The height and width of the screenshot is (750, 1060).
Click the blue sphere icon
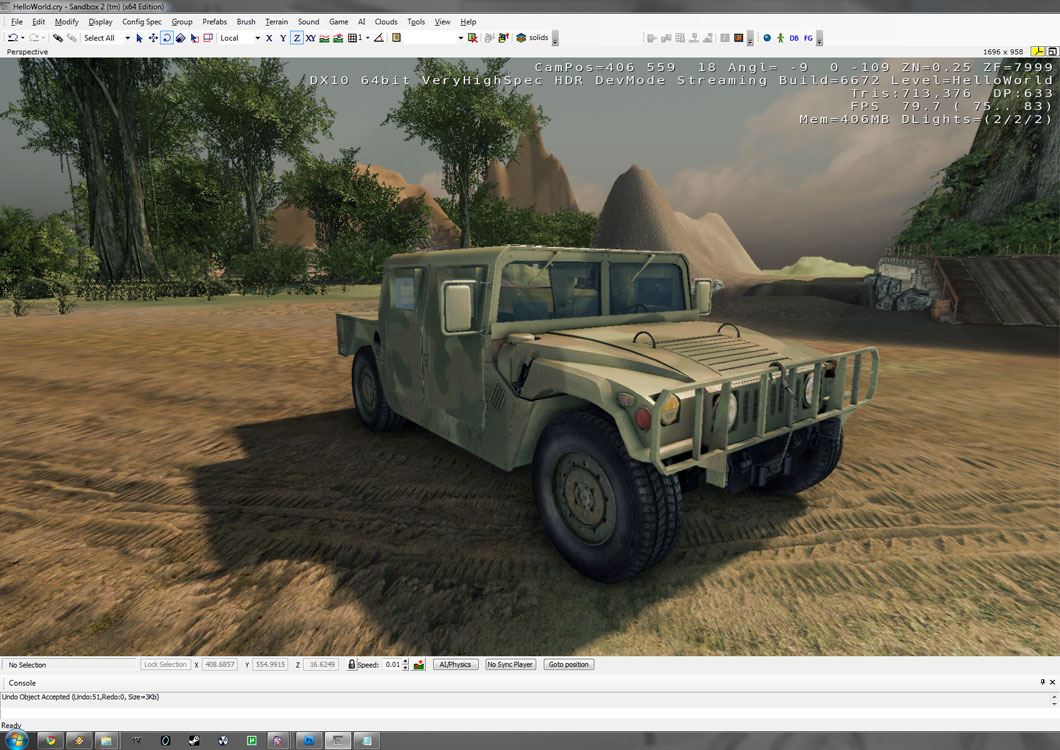767,38
